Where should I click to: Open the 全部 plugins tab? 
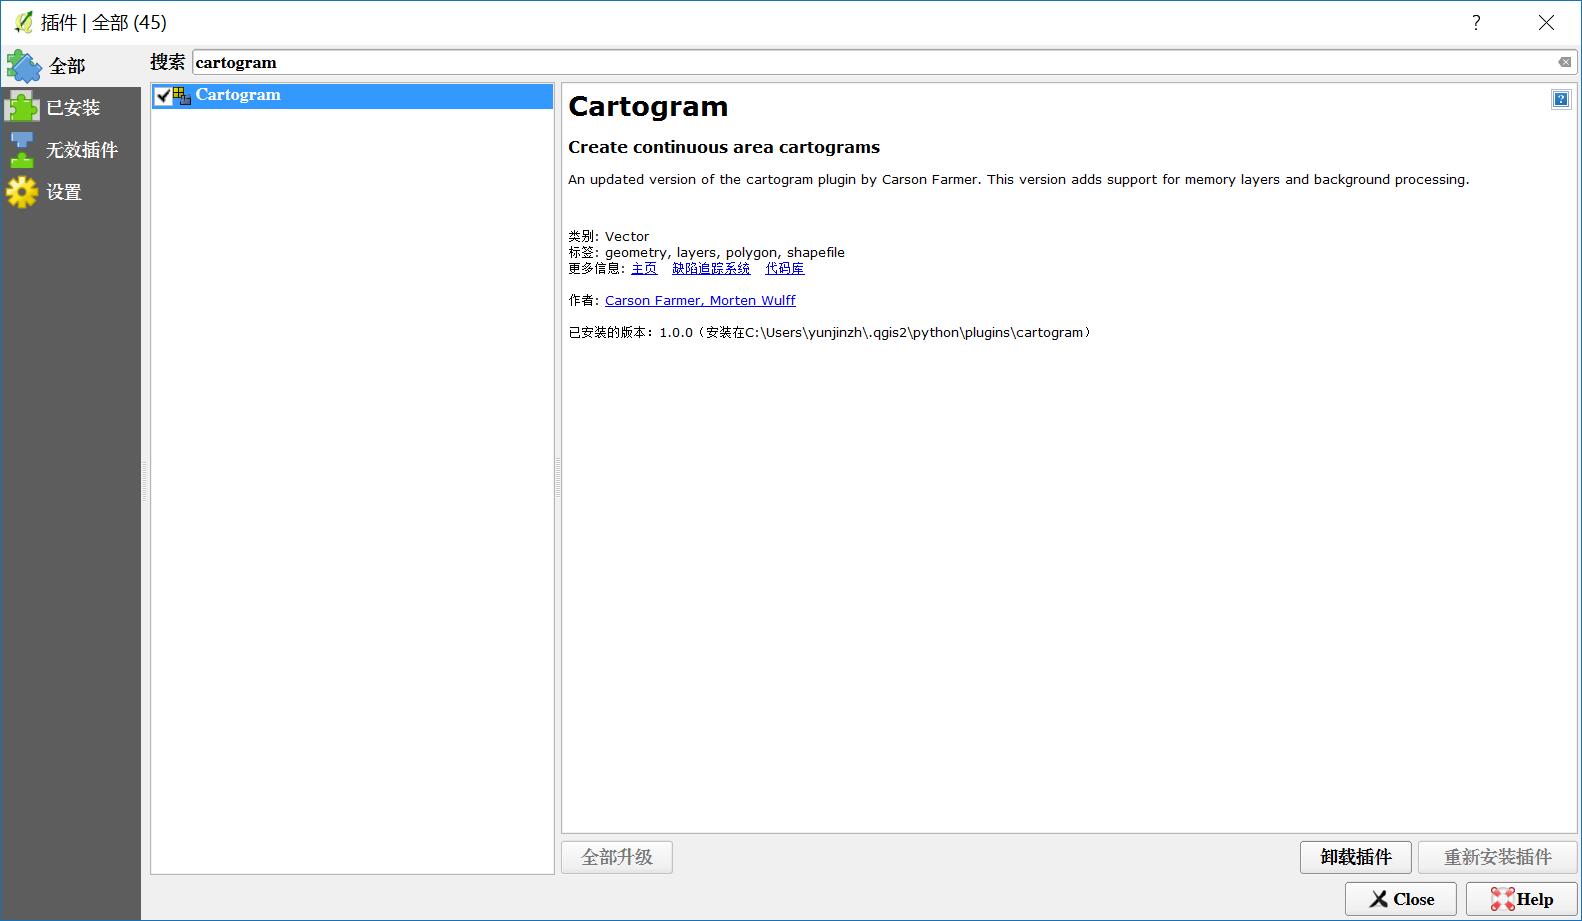pos(70,66)
